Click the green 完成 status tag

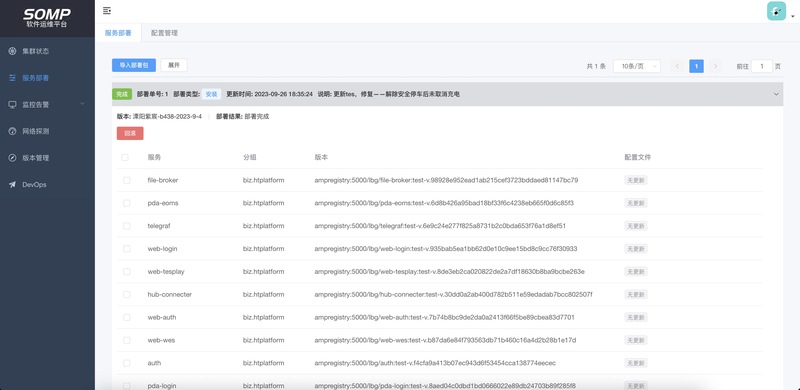pos(122,94)
